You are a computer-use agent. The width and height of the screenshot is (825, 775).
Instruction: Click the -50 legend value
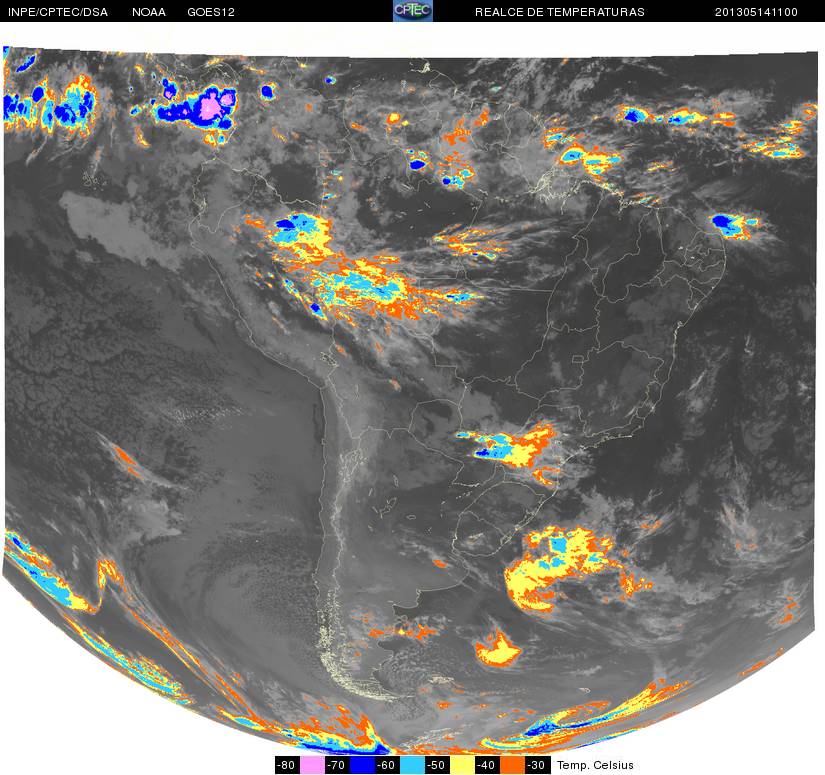tap(437, 765)
